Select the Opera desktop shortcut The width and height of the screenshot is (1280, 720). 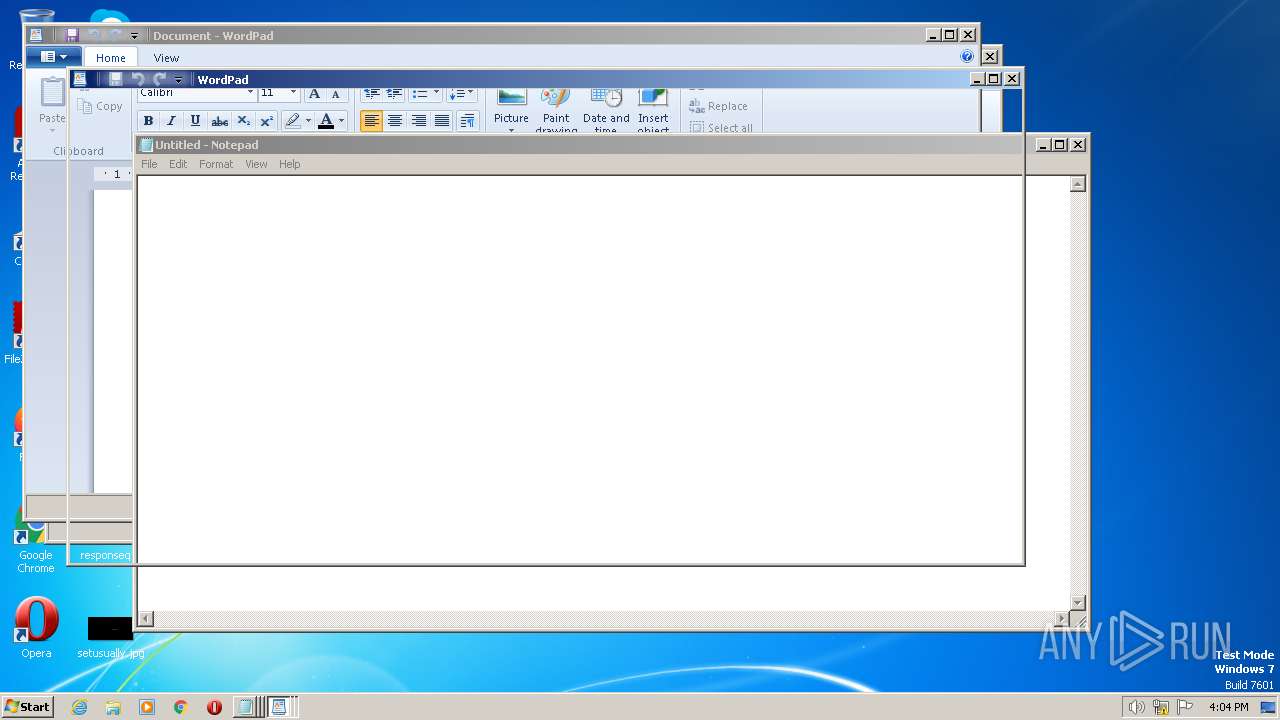(x=36, y=629)
